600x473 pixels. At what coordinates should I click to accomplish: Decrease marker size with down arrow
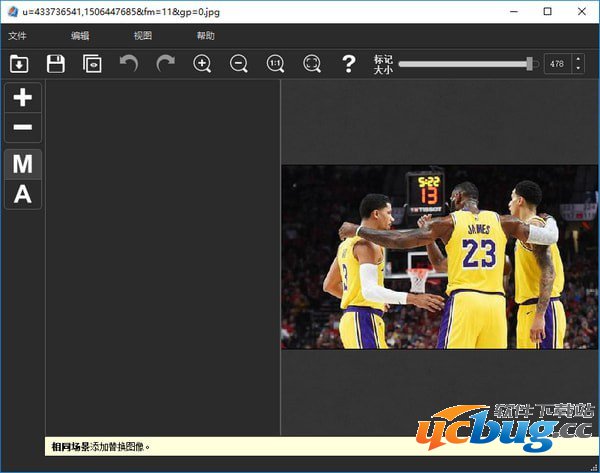point(578,69)
